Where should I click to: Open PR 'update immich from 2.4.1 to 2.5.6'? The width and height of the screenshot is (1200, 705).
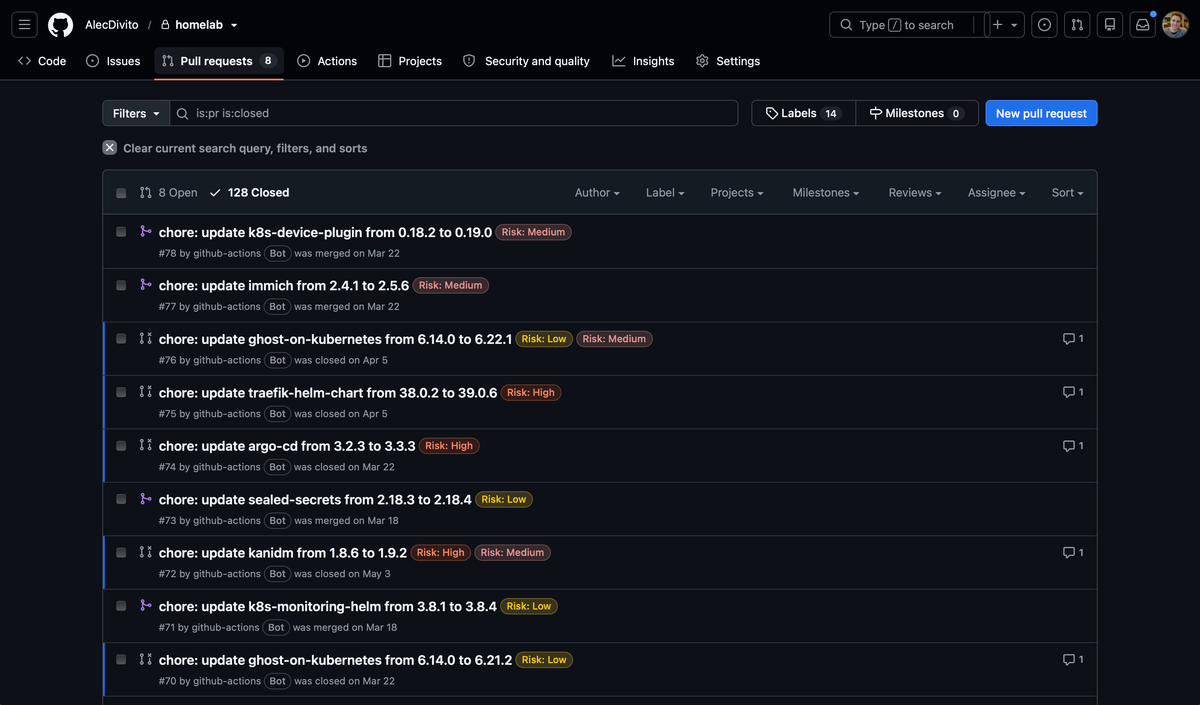[284, 285]
